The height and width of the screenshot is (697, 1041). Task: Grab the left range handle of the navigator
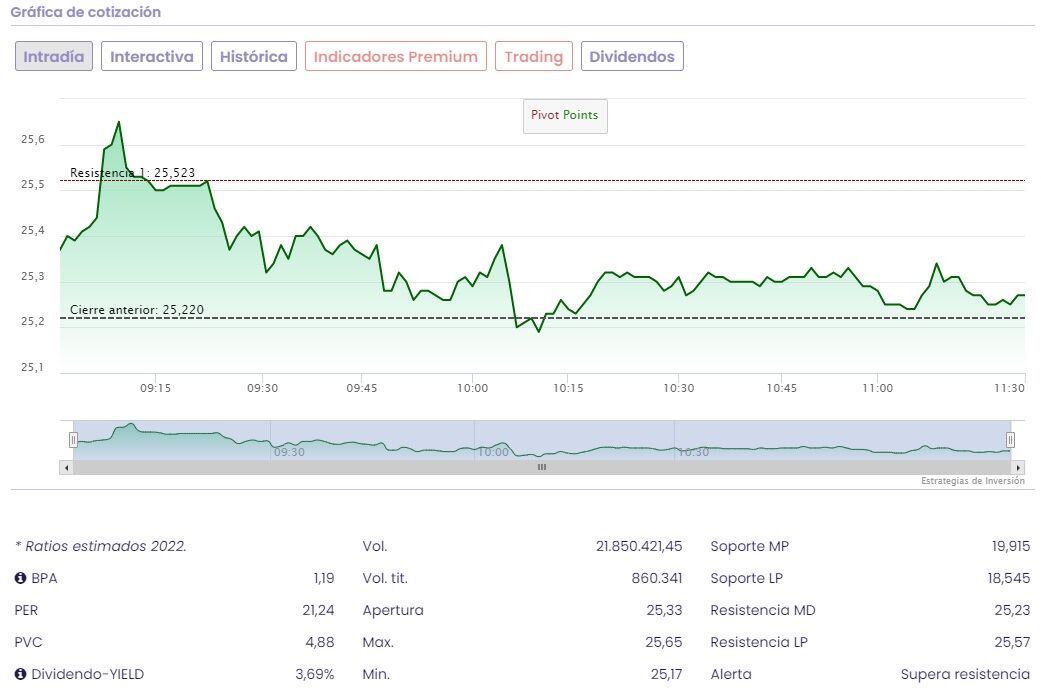coord(73,439)
